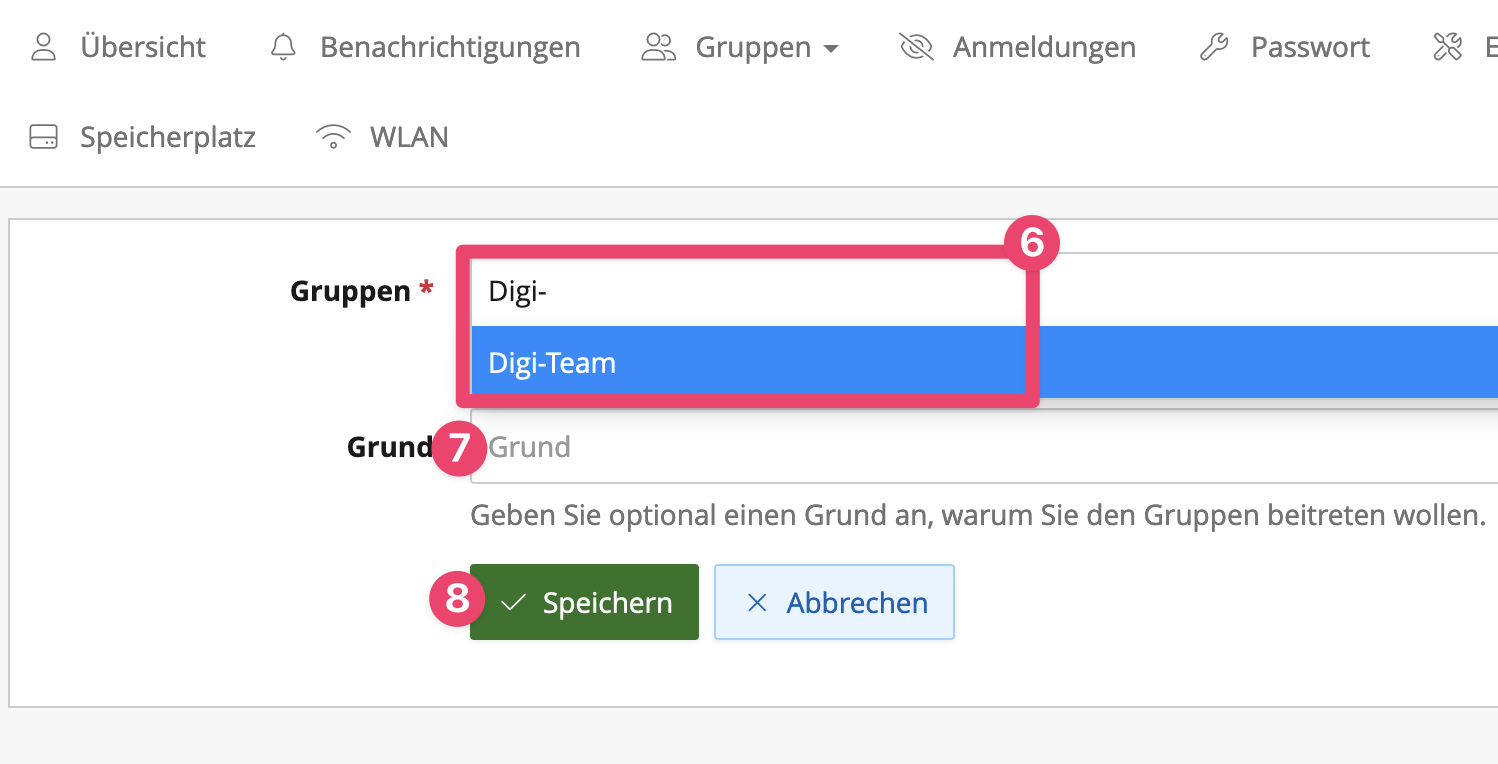The width and height of the screenshot is (1498, 764).
Task: Click the storage card icon for Speicherplatz
Action: [x=44, y=136]
